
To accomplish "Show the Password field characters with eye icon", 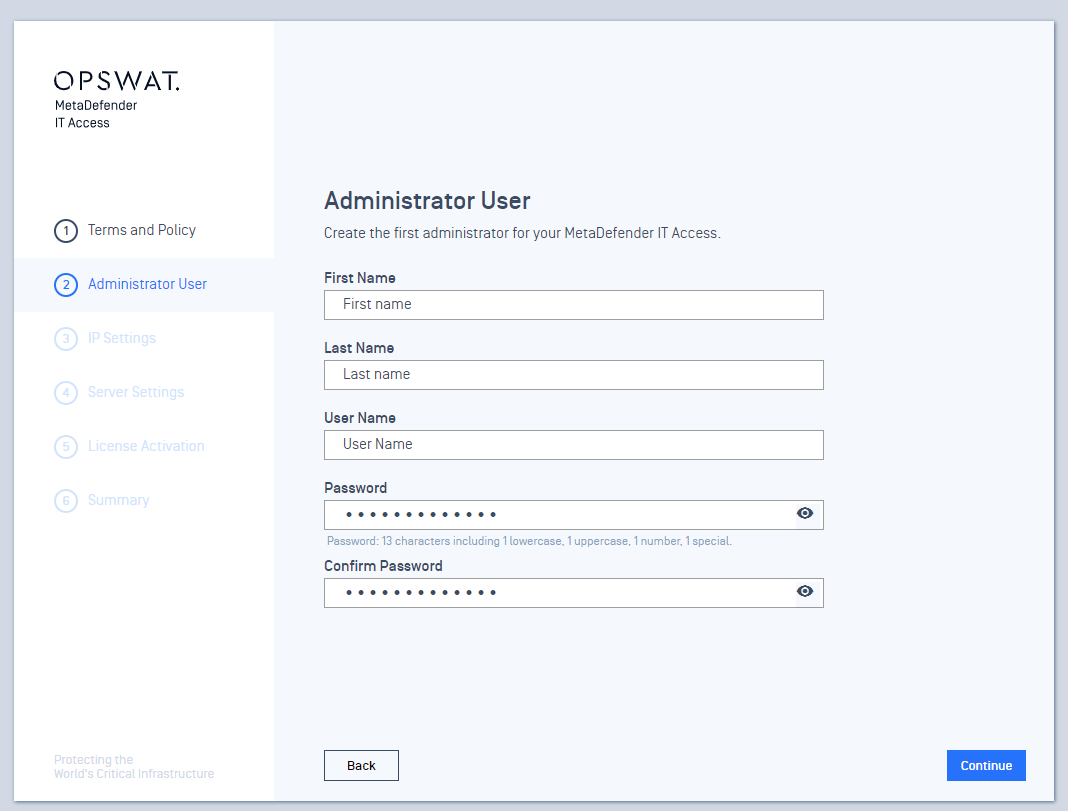I will (x=804, y=513).
